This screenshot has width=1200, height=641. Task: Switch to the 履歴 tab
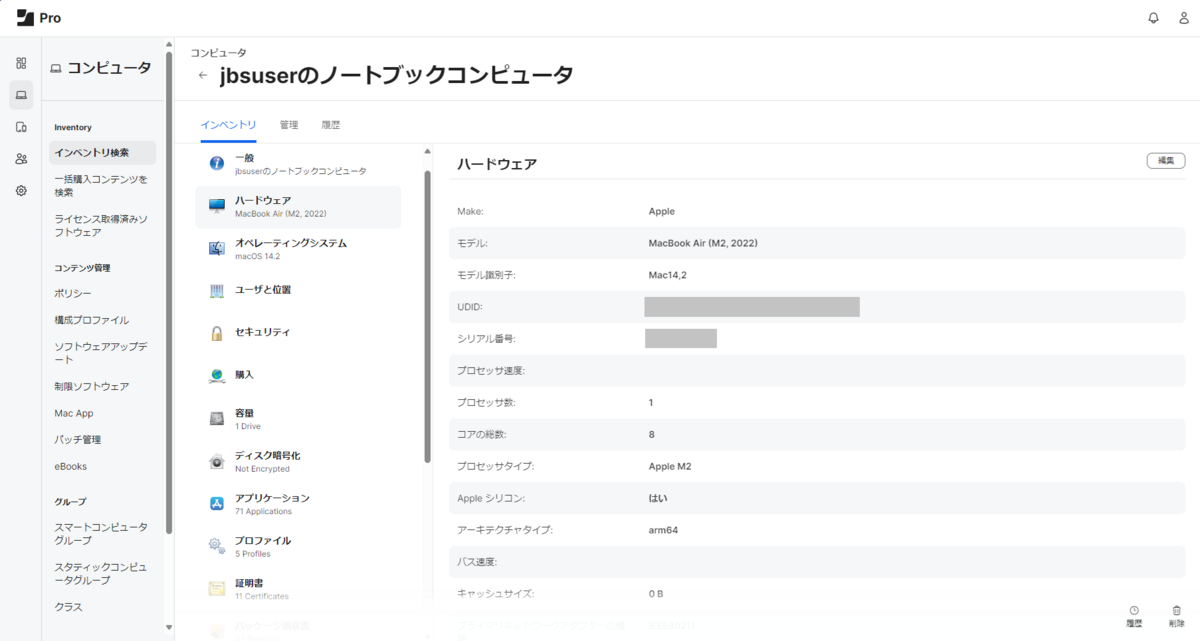pyautogui.click(x=331, y=125)
